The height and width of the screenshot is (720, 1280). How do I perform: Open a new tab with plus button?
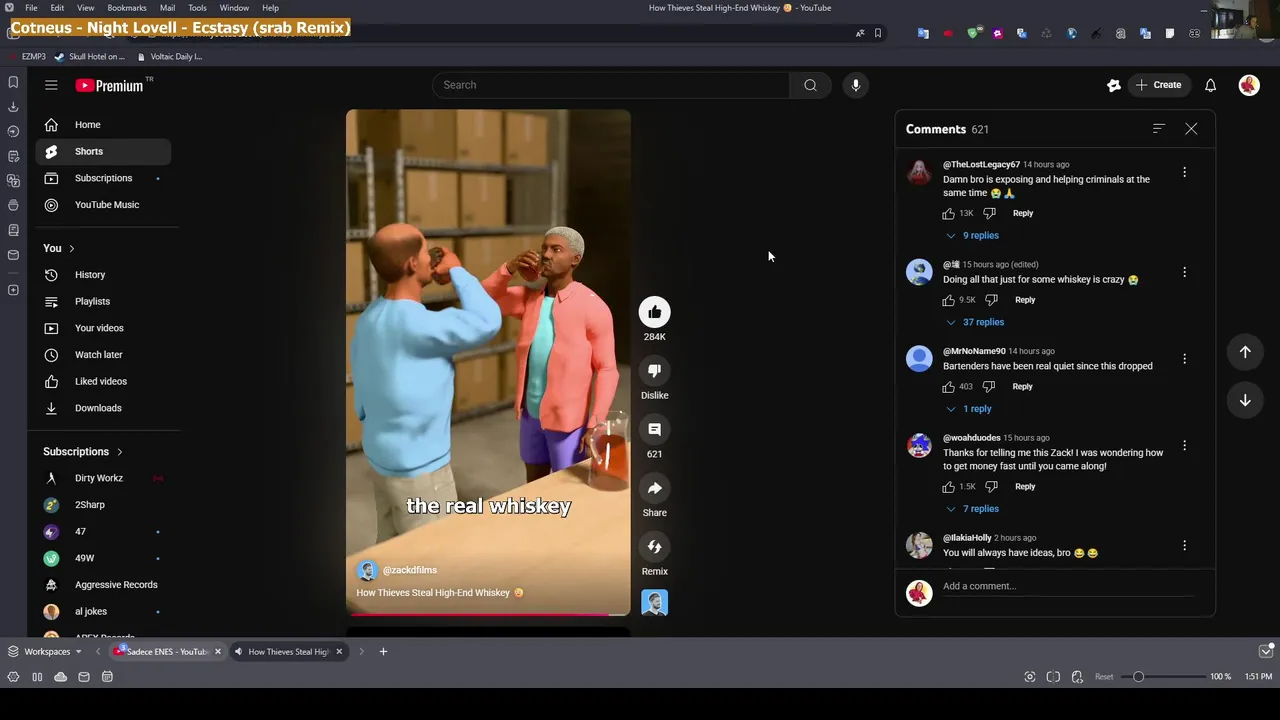(x=383, y=652)
